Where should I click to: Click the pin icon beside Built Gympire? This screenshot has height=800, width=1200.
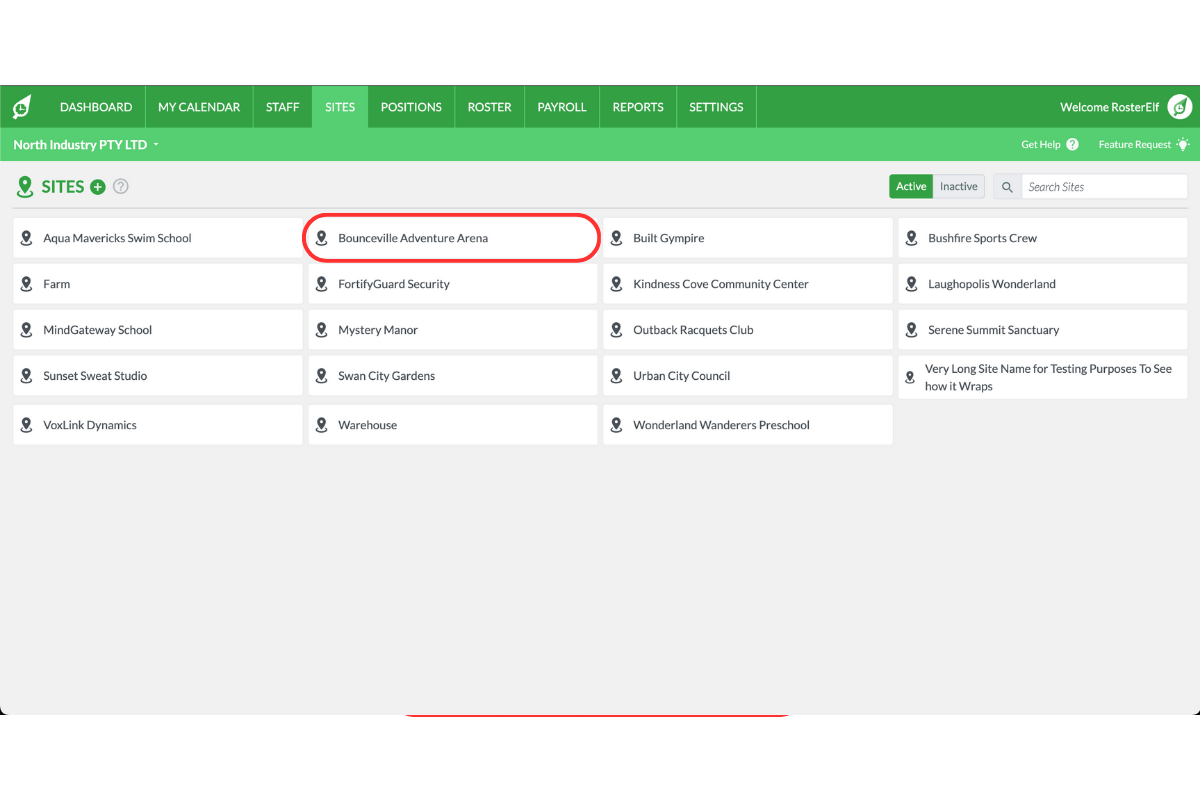[x=616, y=238]
